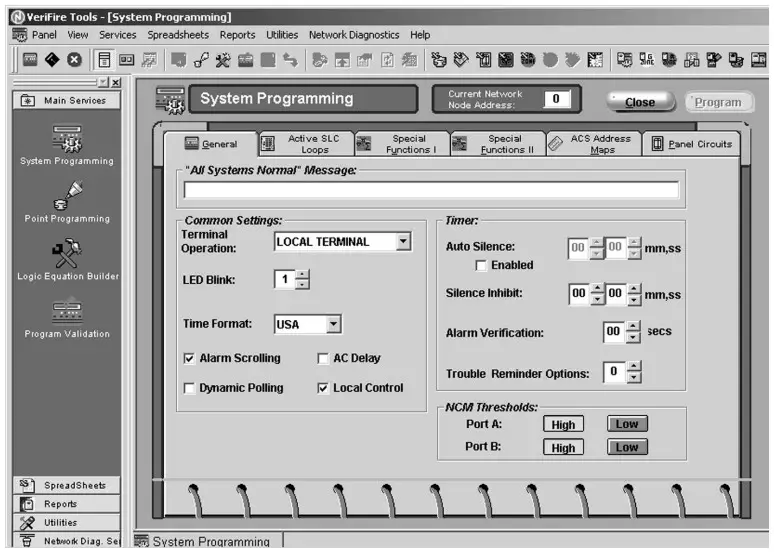Click the panel icon left of Panel menu

coord(20,35)
